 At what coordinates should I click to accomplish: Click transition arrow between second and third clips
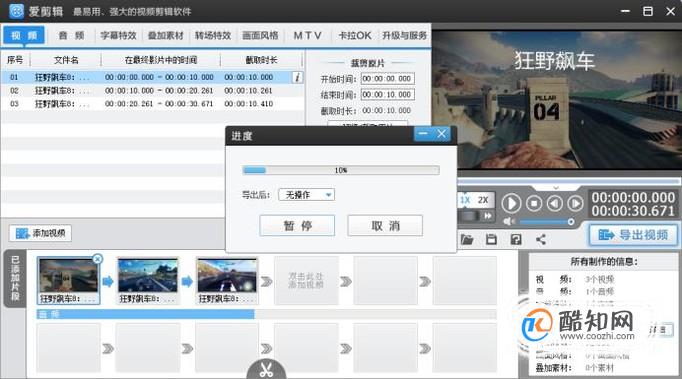[187, 282]
